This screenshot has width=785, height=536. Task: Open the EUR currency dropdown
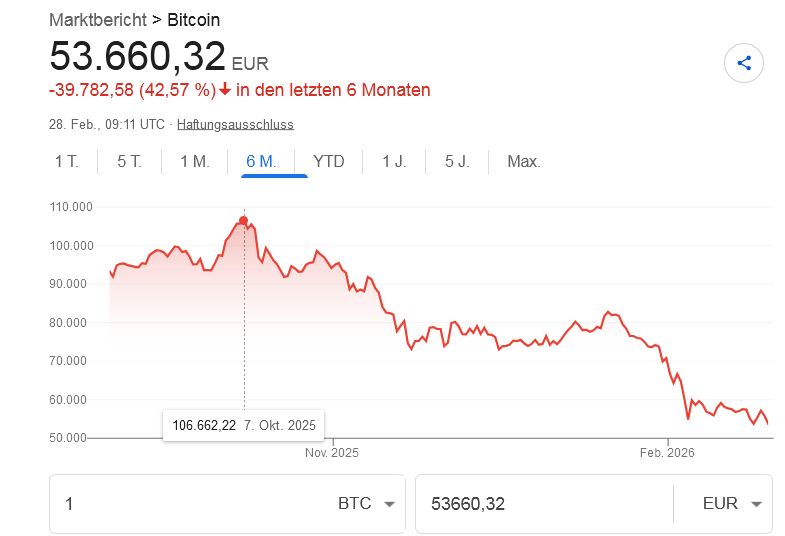[x=733, y=504]
